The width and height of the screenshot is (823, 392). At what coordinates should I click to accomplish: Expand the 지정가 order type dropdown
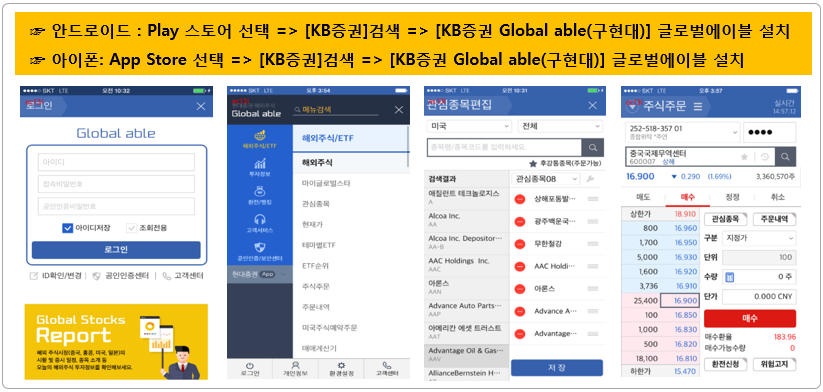pos(759,238)
